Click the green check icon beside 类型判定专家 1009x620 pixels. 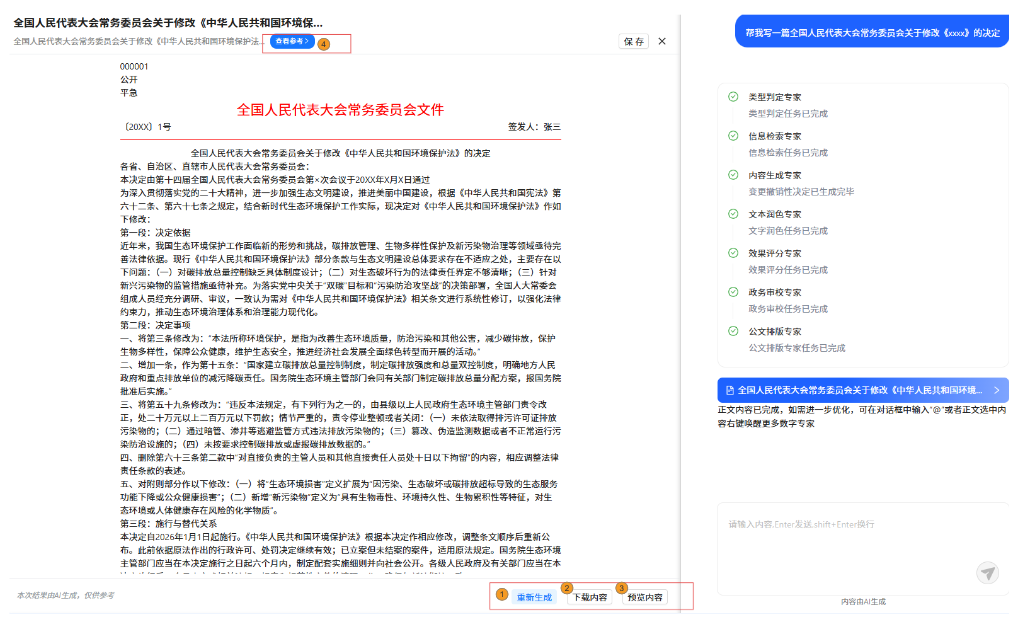pyautogui.click(x=733, y=97)
